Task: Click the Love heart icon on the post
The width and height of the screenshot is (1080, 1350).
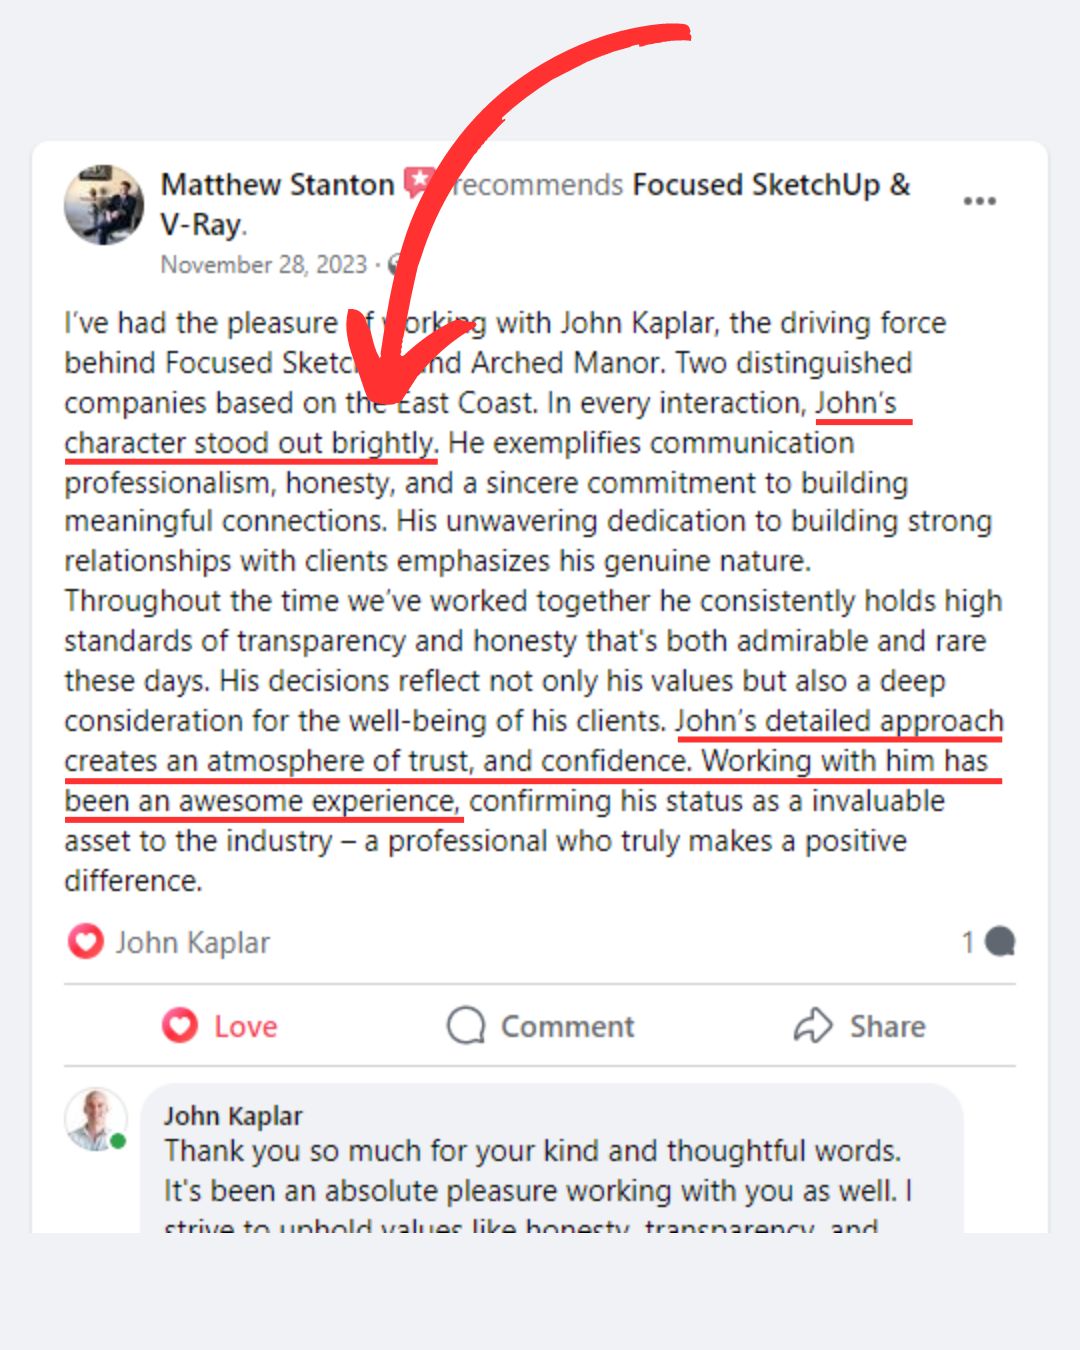Action: tap(178, 1026)
